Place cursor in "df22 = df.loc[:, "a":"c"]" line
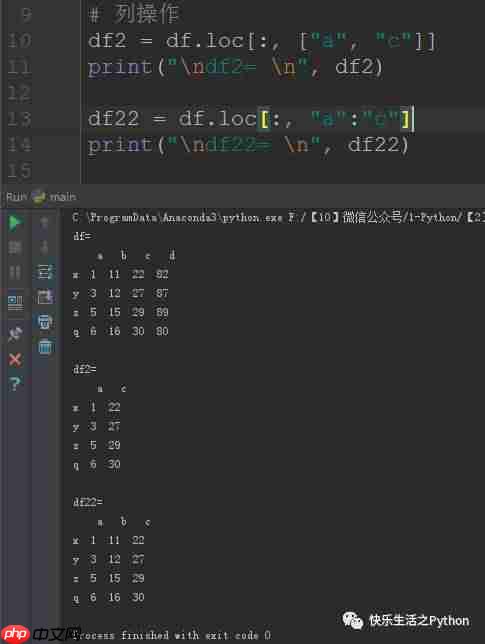 pos(251,119)
